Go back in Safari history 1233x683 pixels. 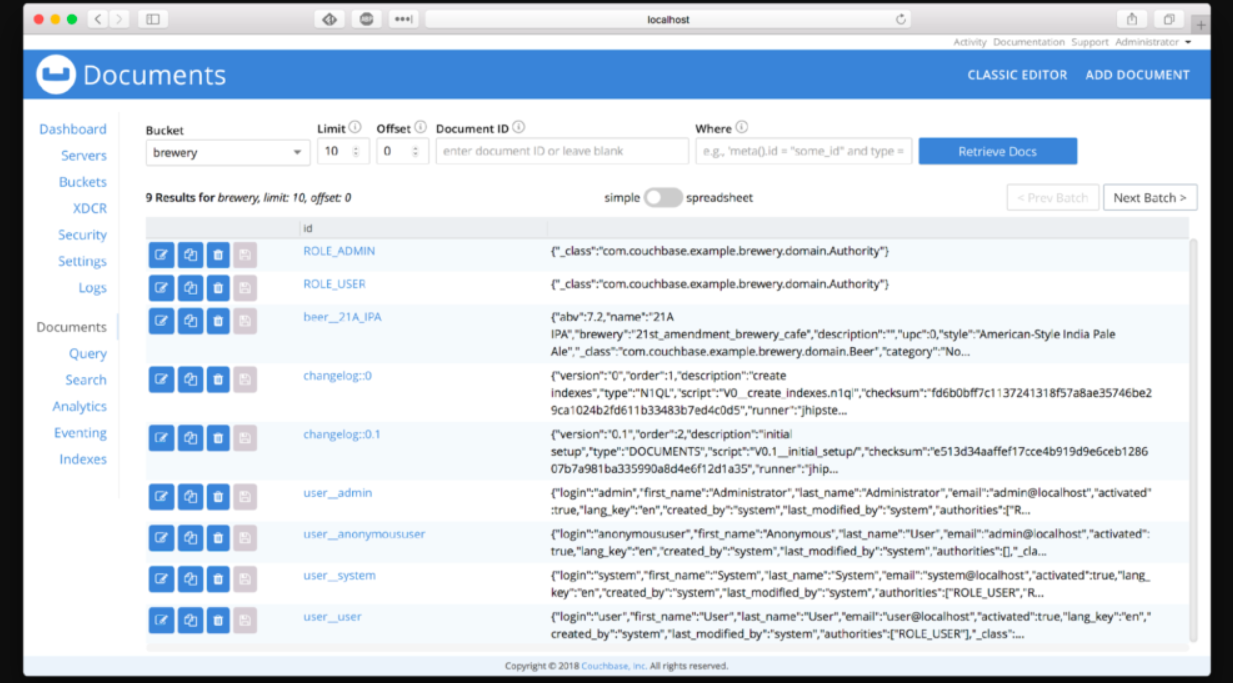(98, 19)
